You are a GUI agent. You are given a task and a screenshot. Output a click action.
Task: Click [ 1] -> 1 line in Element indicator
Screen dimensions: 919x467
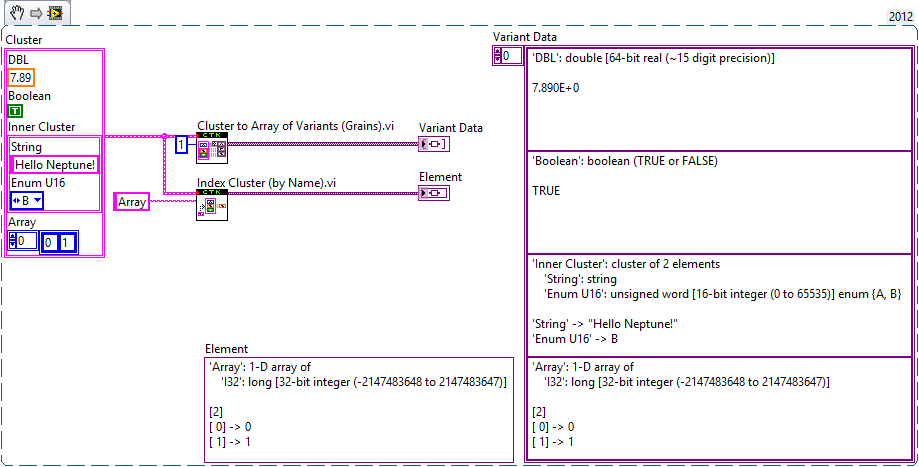230,442
